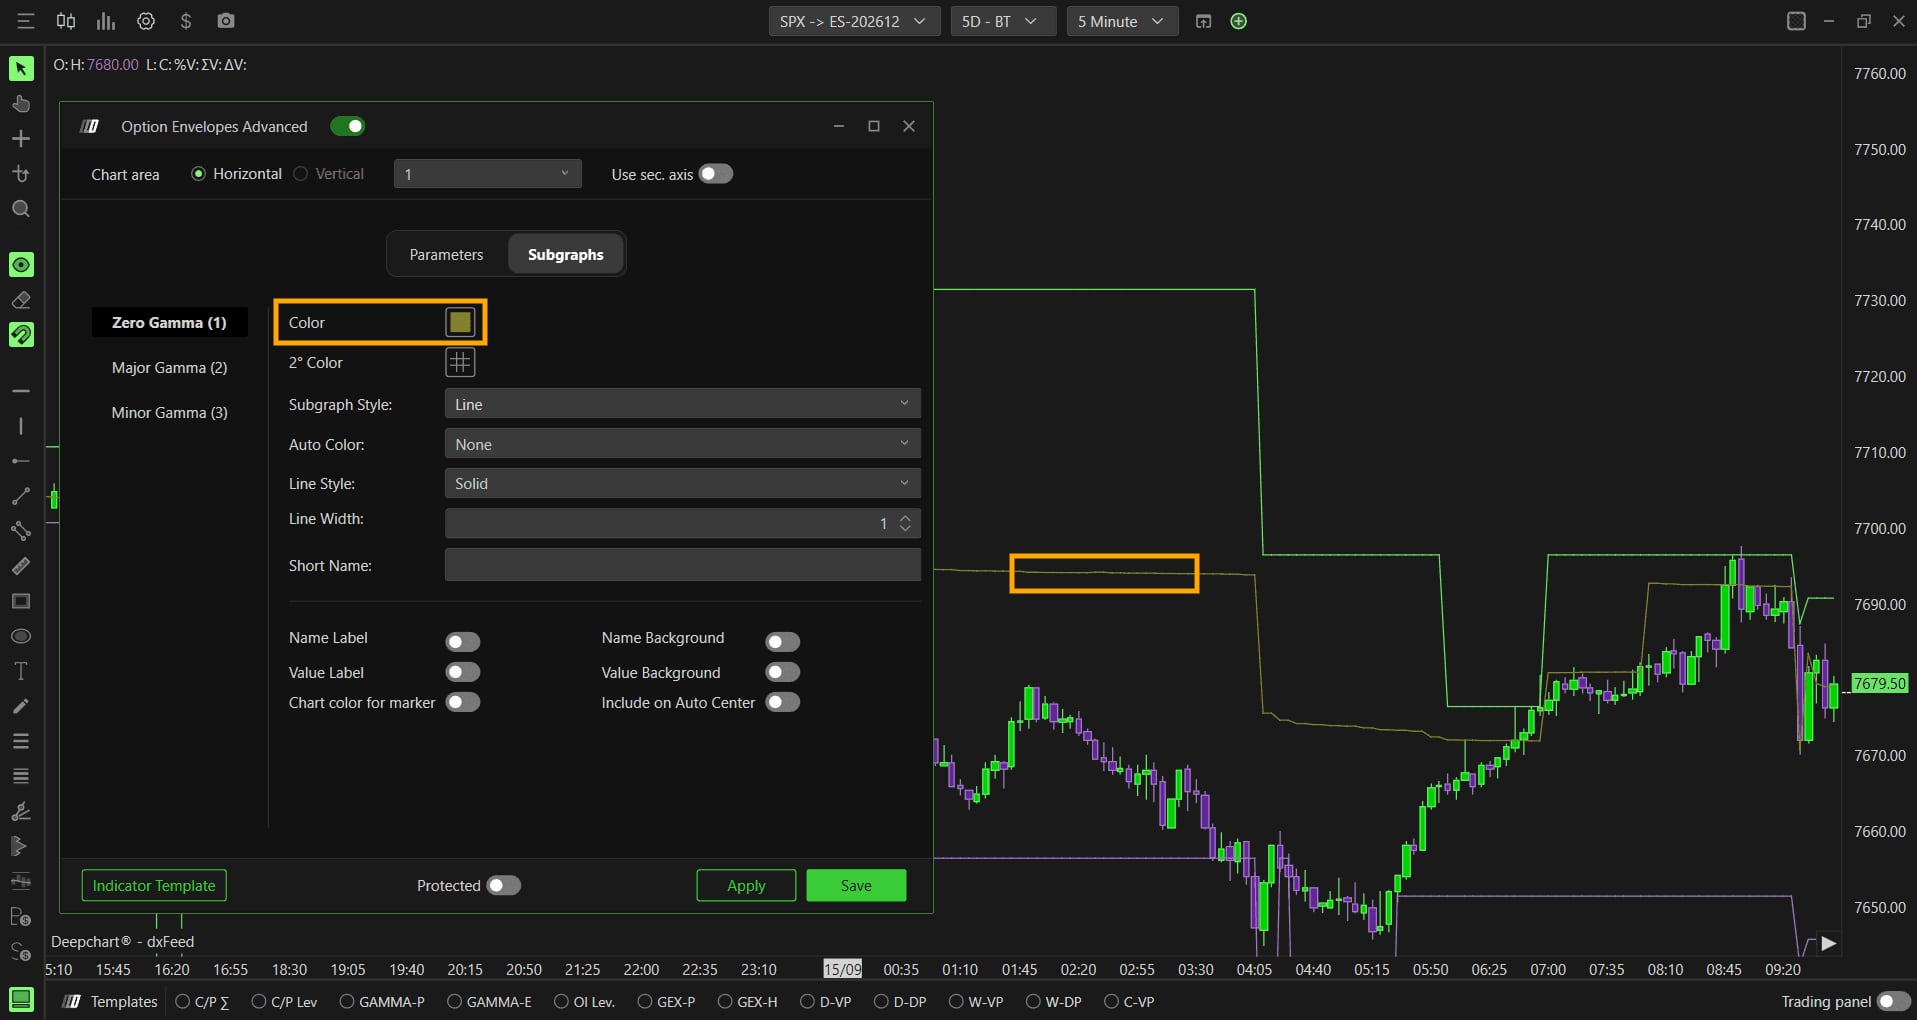1917x1020 pixels.
Task: Enable Chart color for marker toggle
Action: pyautogui.click(x=463, y=702)
